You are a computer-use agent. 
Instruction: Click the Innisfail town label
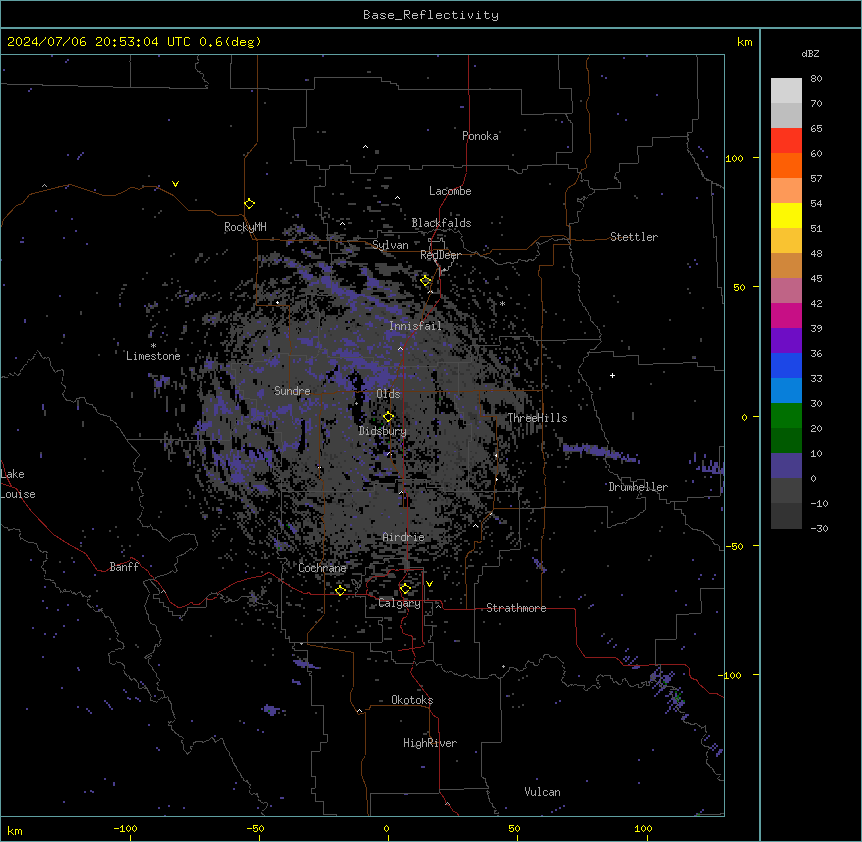416,326
